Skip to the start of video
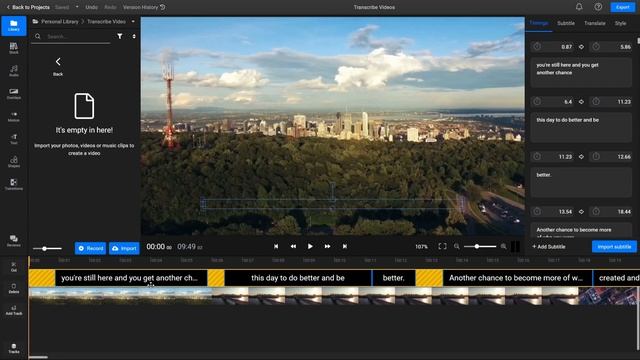Screen dimensions: 640x360 (276, 246)
